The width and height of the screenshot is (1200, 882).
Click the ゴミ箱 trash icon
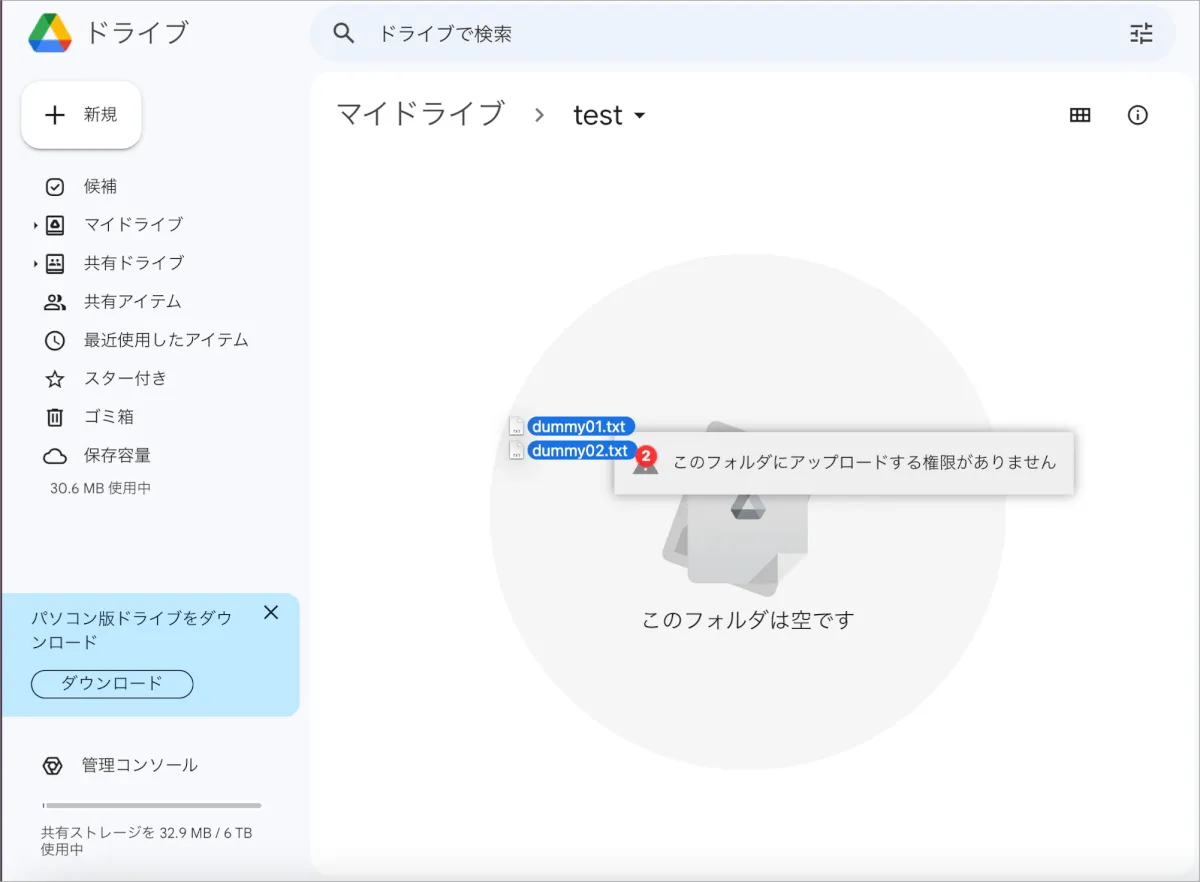[55, 417]
